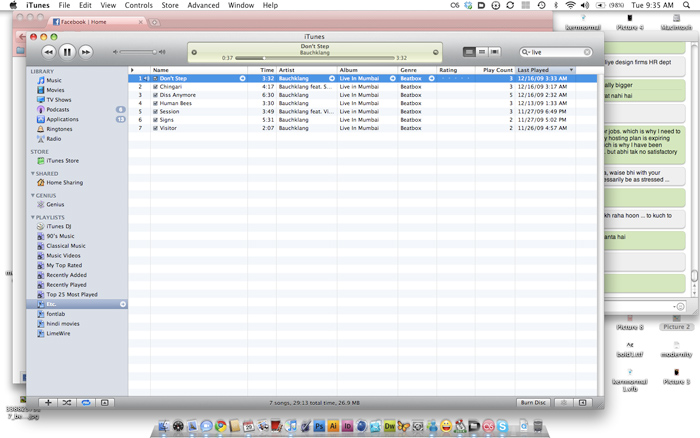Select the Top 25 Most Played playlist

point(72,295)
